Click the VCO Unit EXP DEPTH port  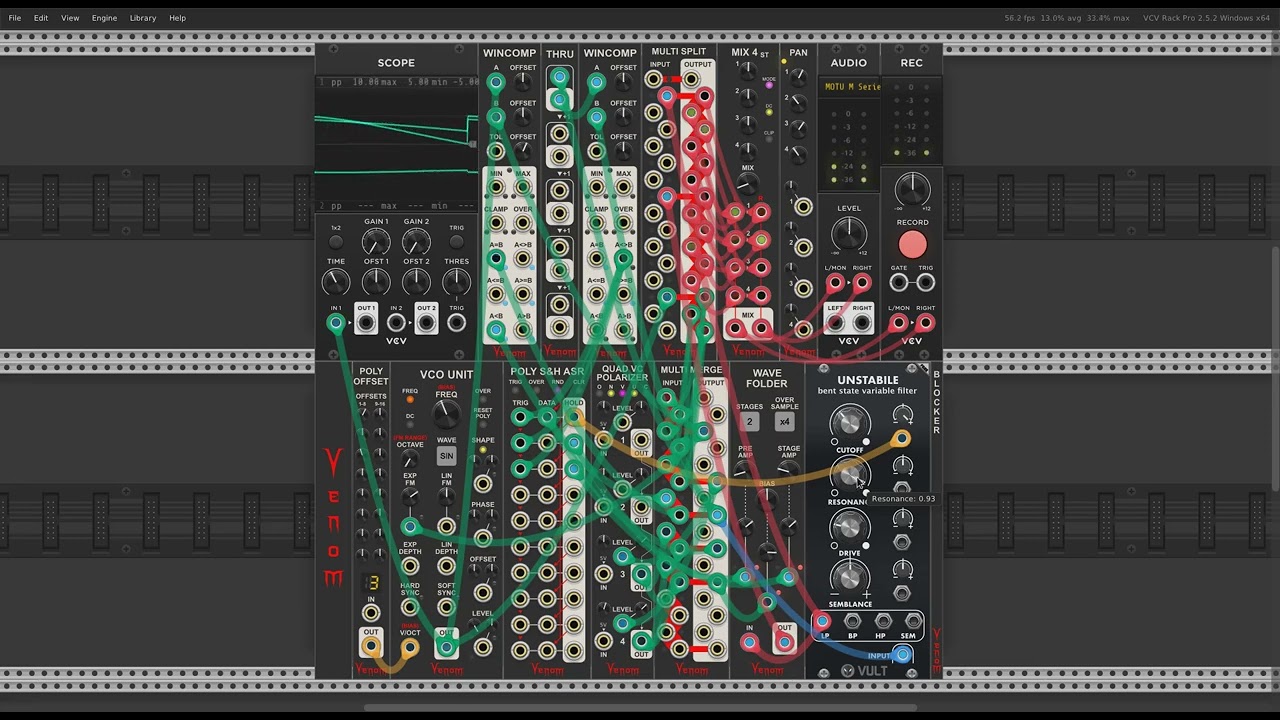click(x=409, y=566)
